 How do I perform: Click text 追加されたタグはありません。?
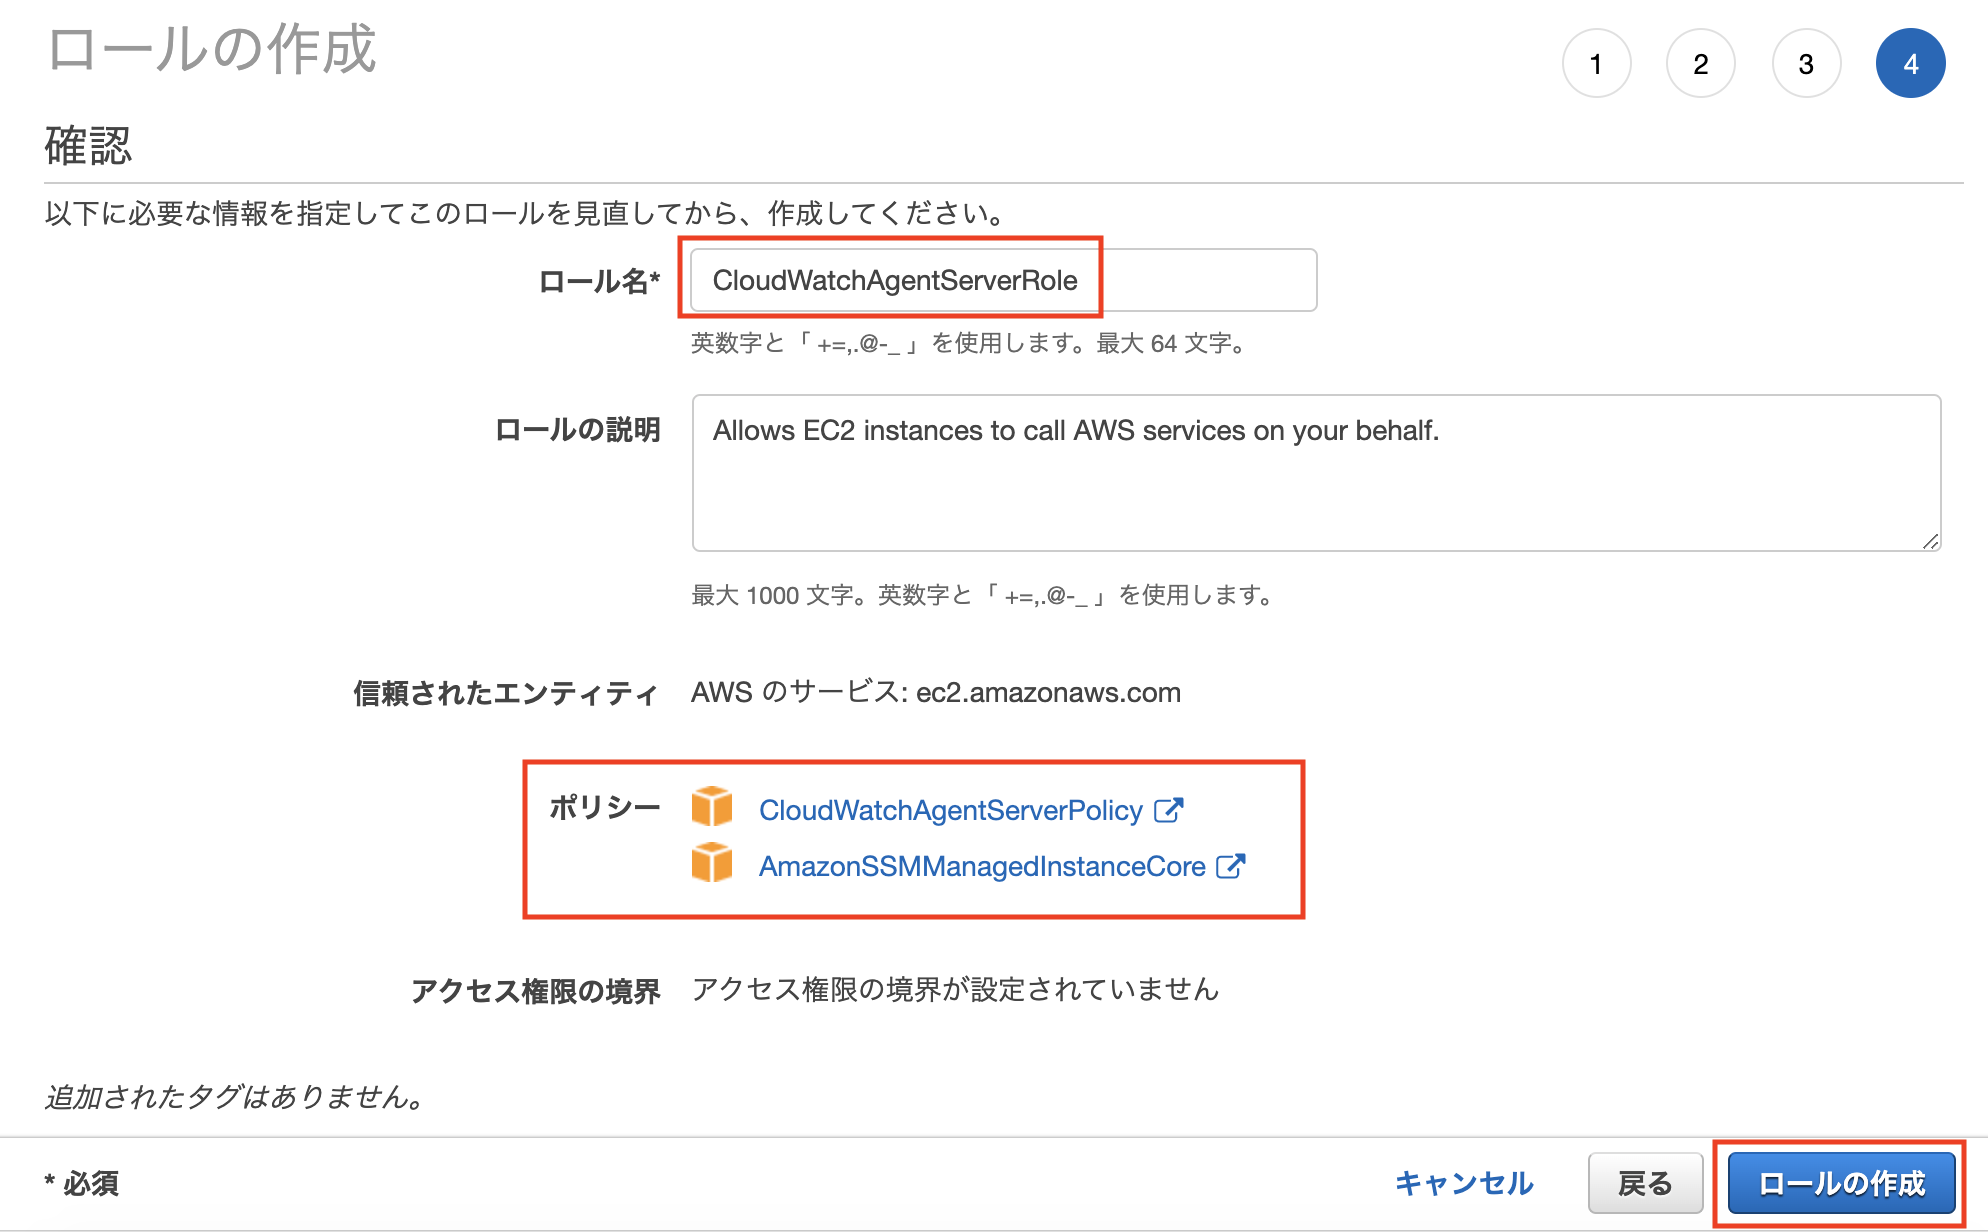236,1097
